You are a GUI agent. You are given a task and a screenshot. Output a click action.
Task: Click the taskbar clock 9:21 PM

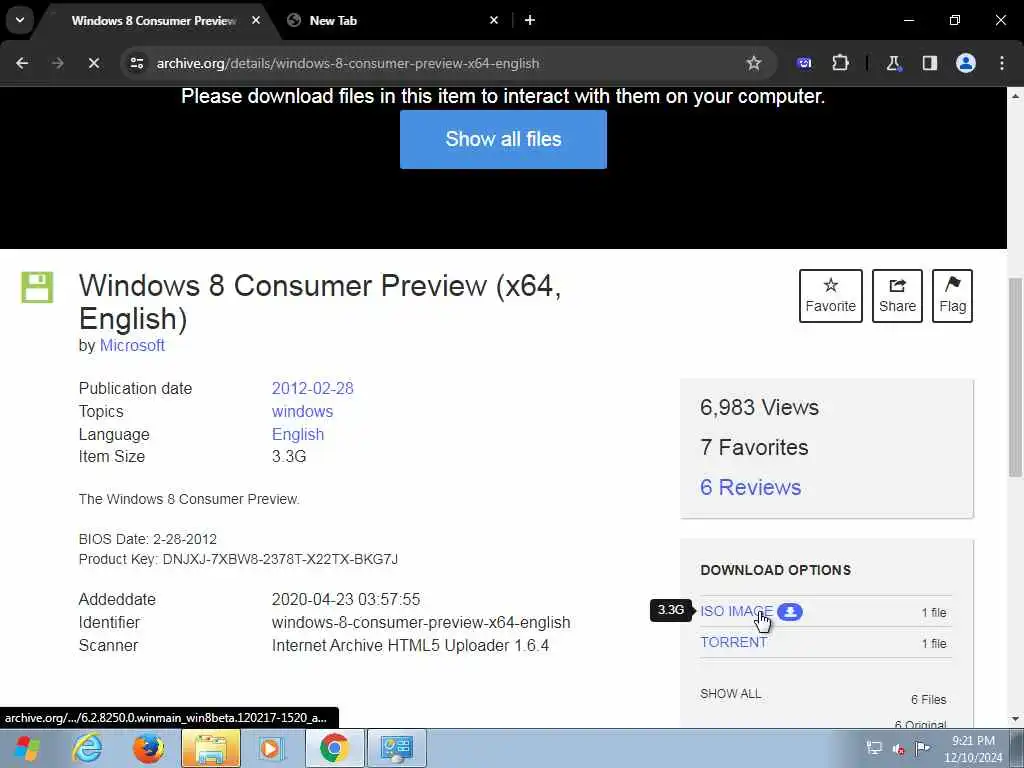pyautogui.click(x=973, y=741)
